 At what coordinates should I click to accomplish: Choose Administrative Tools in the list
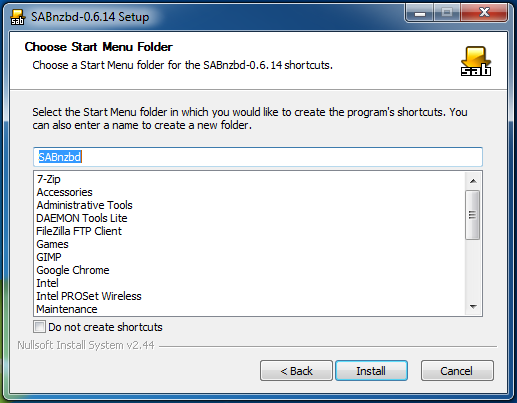[84, 205]
